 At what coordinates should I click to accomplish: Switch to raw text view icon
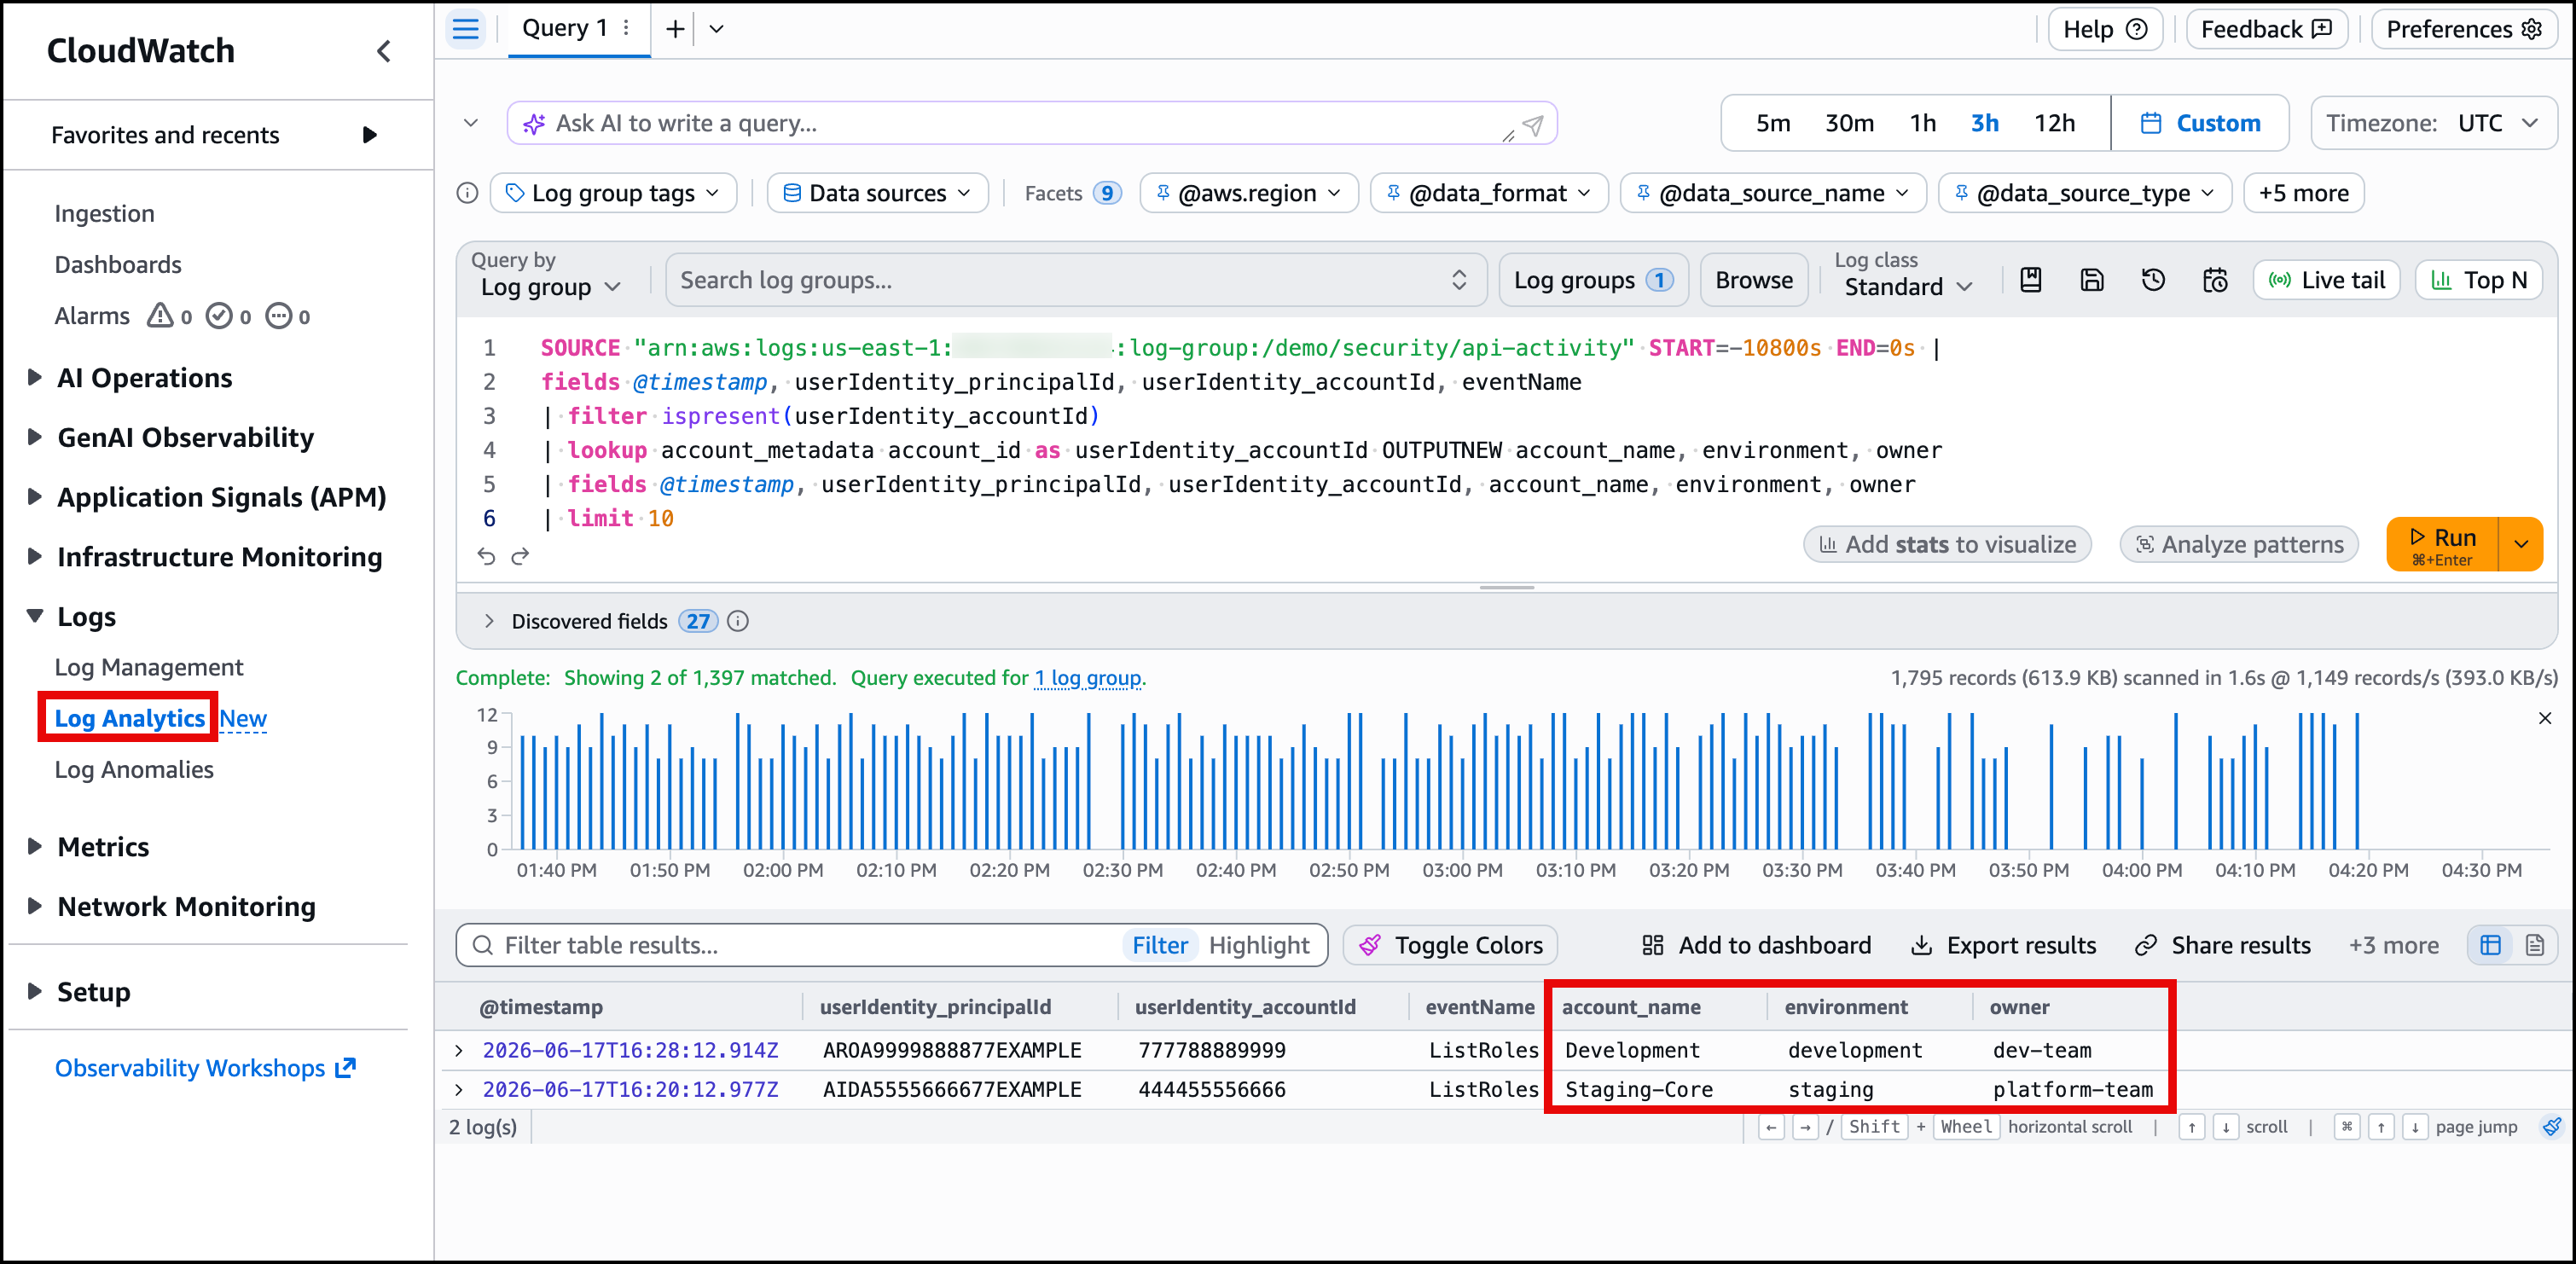click(2535, 945)
